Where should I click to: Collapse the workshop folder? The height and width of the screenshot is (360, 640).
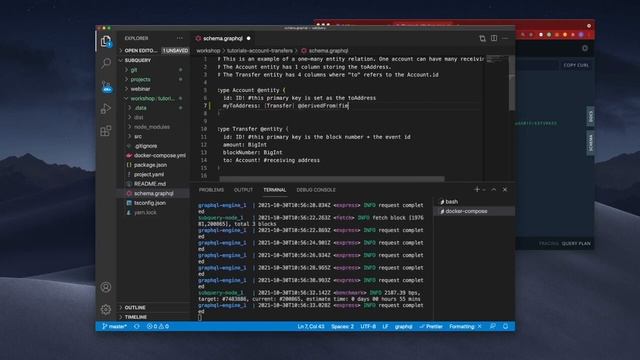click(153, 98)
